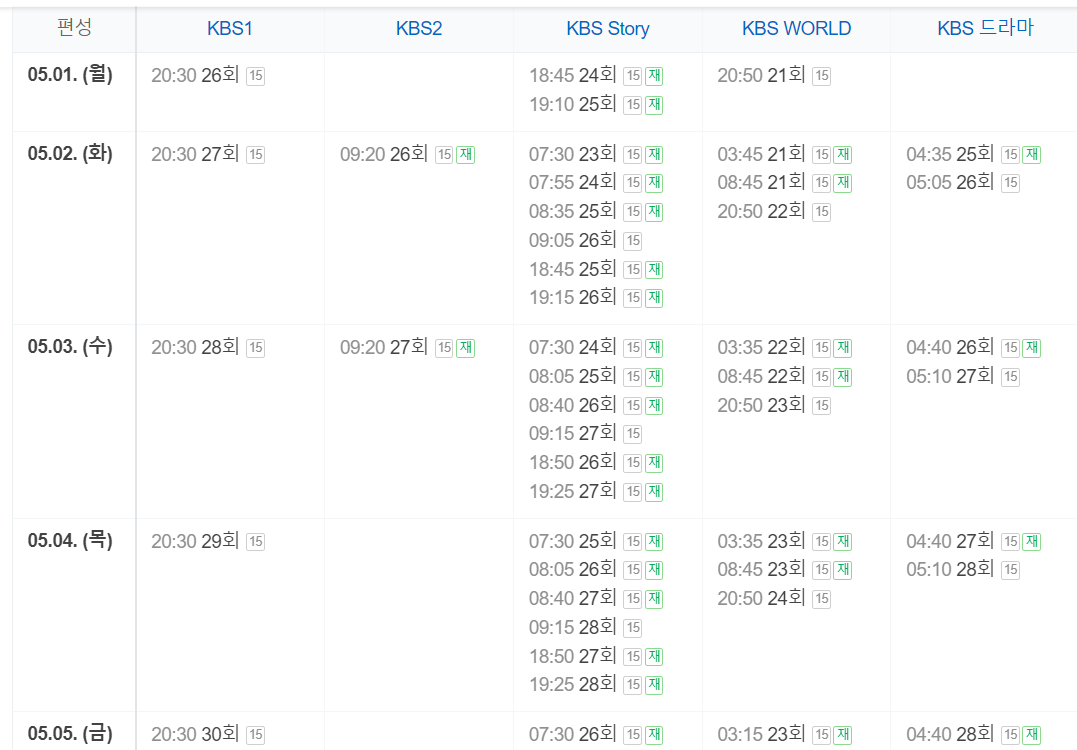
Task: Click age-15 rating badge beside KBS1 29회
Action: [x=256, y=542]
